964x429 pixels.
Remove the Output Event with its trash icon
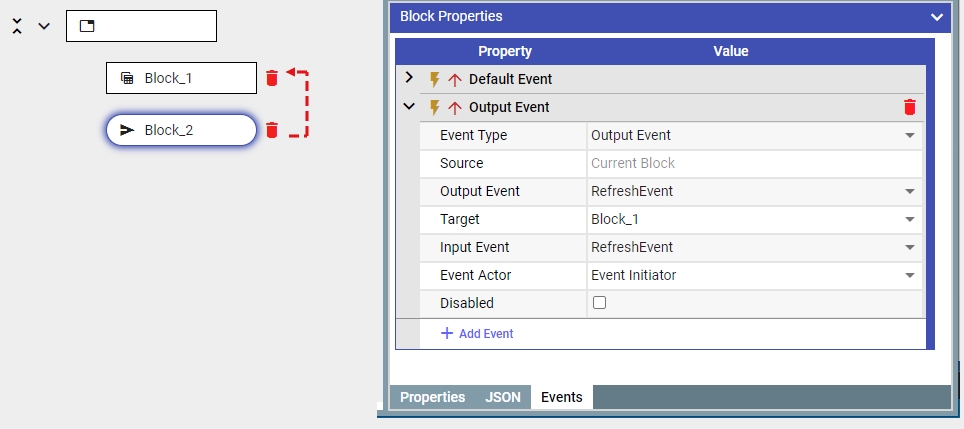point(909,107)
